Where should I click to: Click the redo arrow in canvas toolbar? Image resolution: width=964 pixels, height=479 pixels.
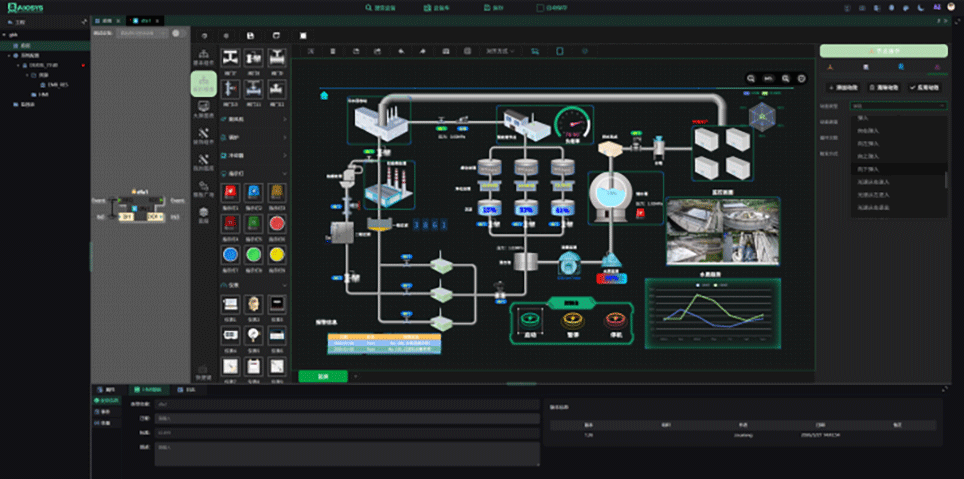click(423, 51)
